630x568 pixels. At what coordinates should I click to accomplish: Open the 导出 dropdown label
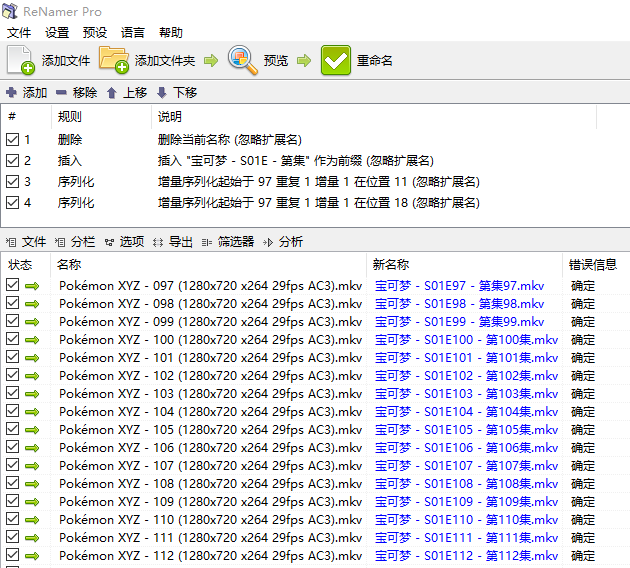pyautogui.click(x=181, y=242)
